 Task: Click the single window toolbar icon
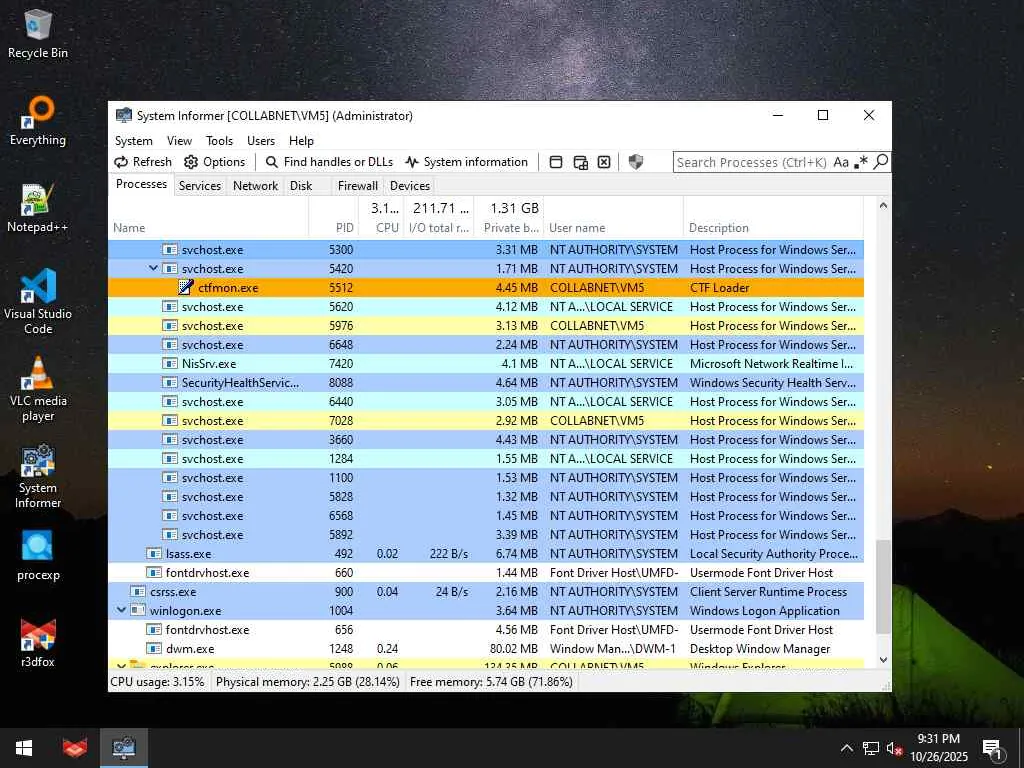(x=556, y=162)
